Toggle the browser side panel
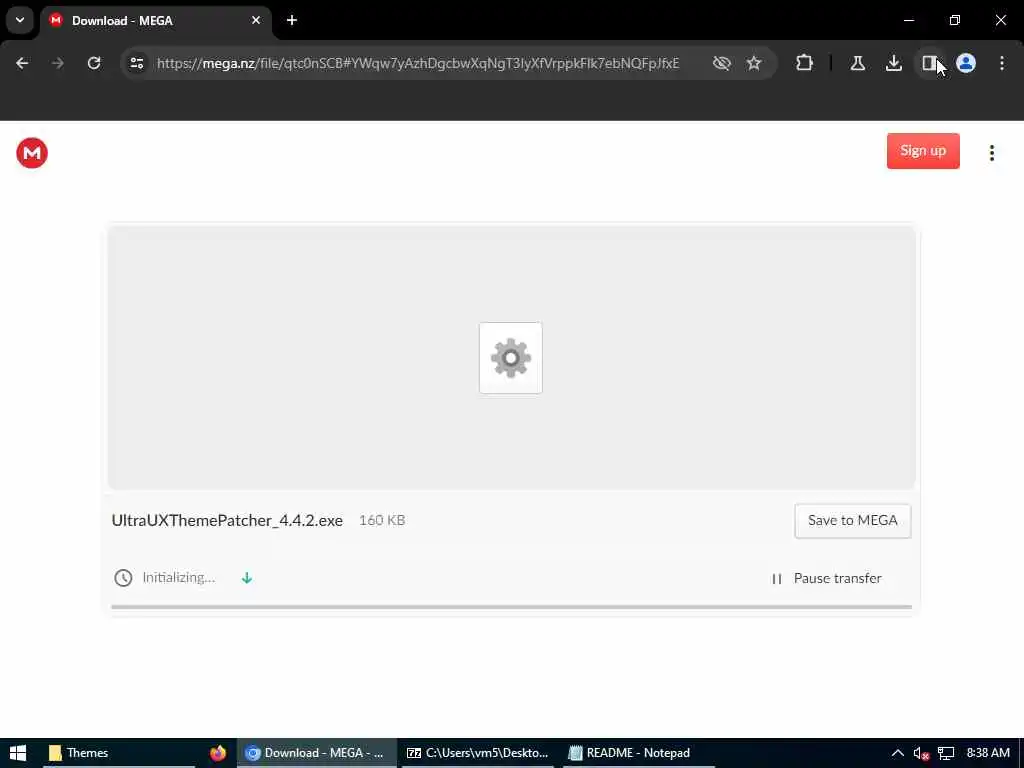 [929, 63]
